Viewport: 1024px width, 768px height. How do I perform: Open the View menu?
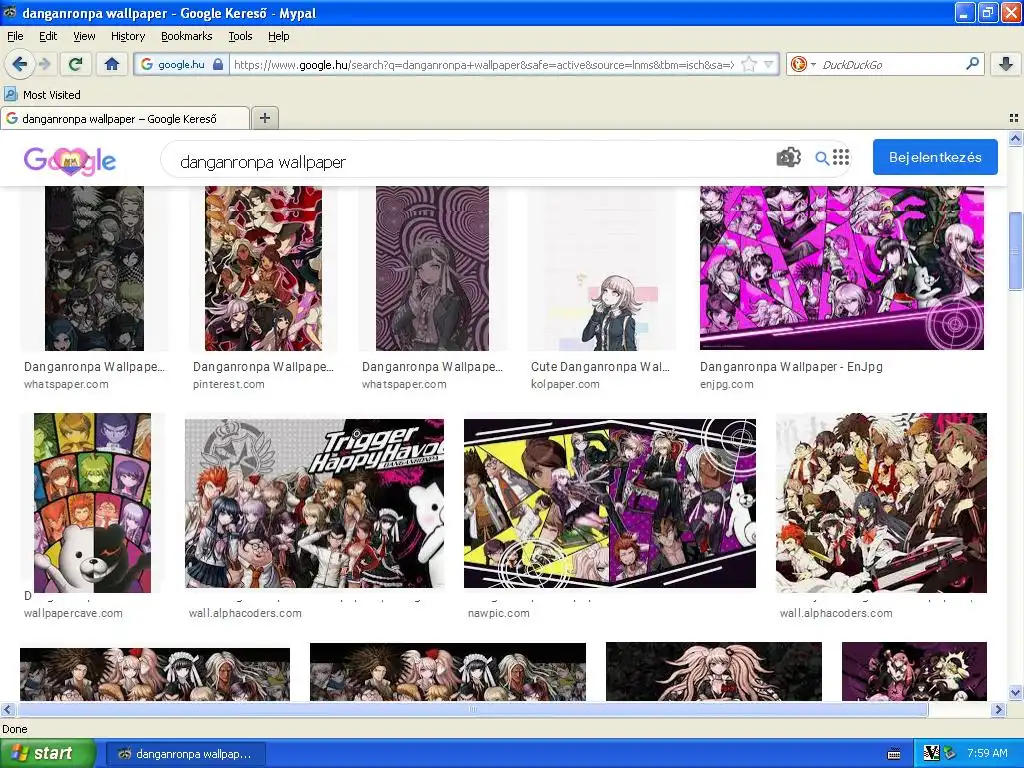[84, 36]
